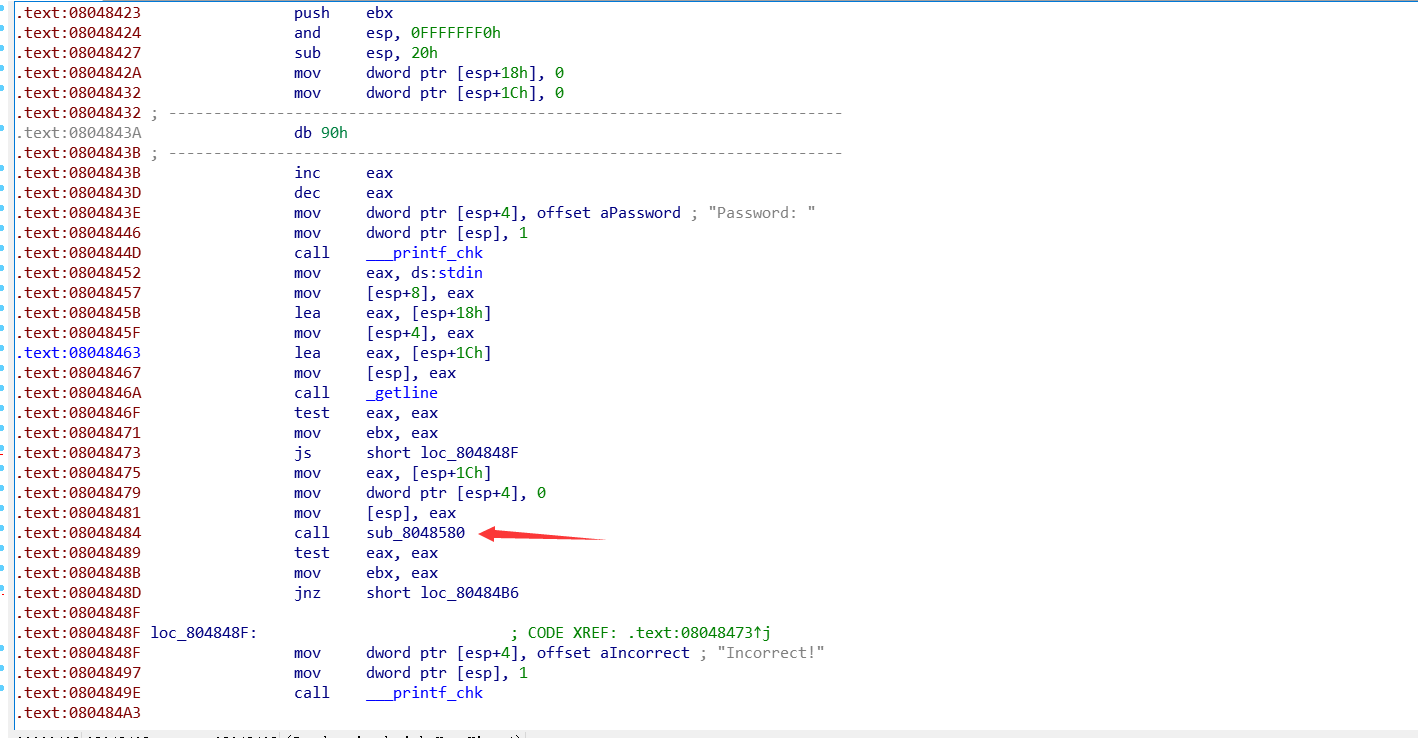Select the sub_8048580 call operand

click(x=416, y=533)
